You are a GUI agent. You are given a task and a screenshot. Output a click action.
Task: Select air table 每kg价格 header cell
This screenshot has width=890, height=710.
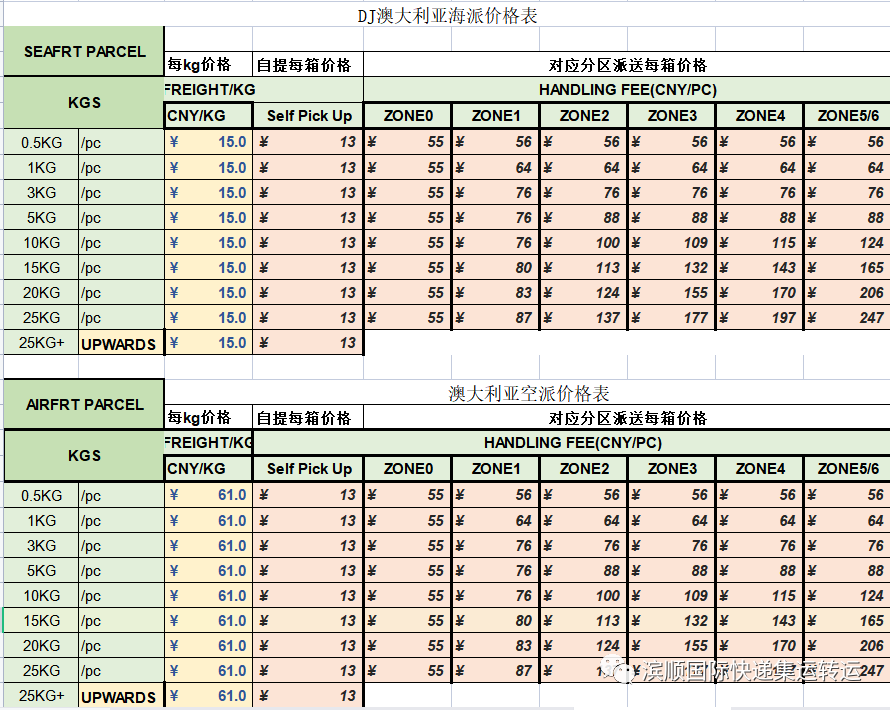[x=208, y=418]
